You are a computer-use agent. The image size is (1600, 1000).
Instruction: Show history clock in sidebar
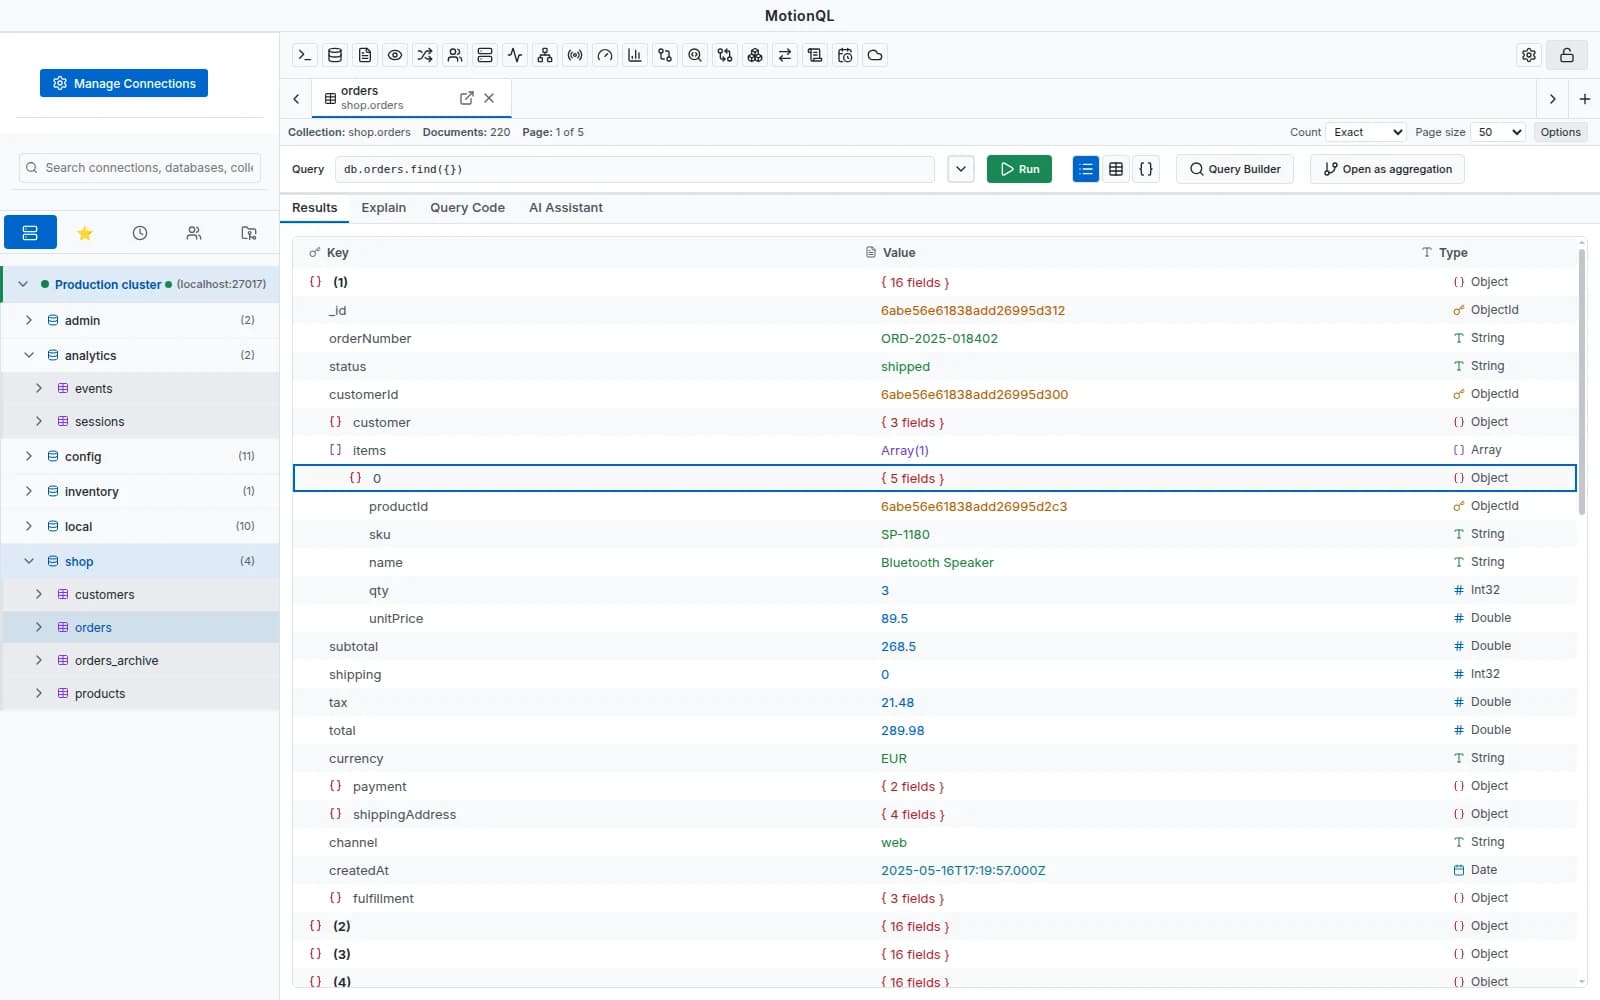coord(140,233)
